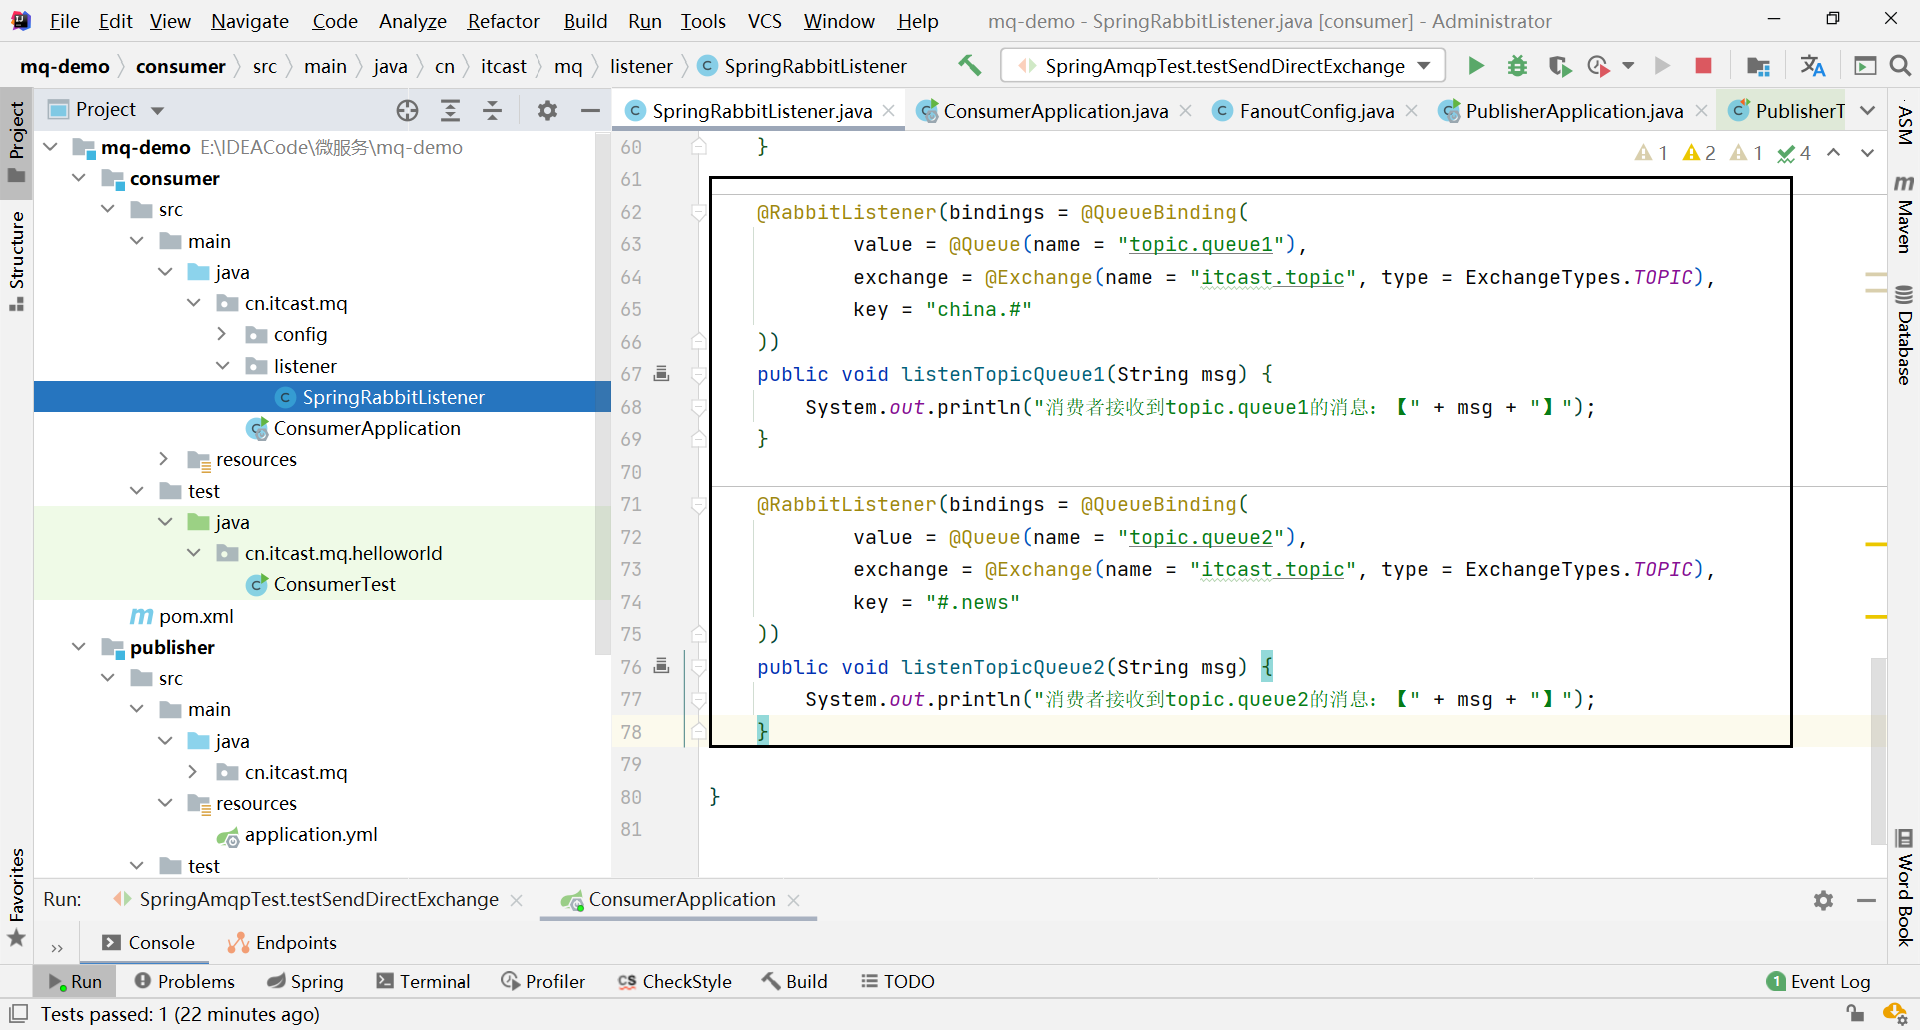Image resolution: width=1920 pixels, height=1030 pixels.
Task: Open the Refactor menu
Action: click(x=503, y=21)
